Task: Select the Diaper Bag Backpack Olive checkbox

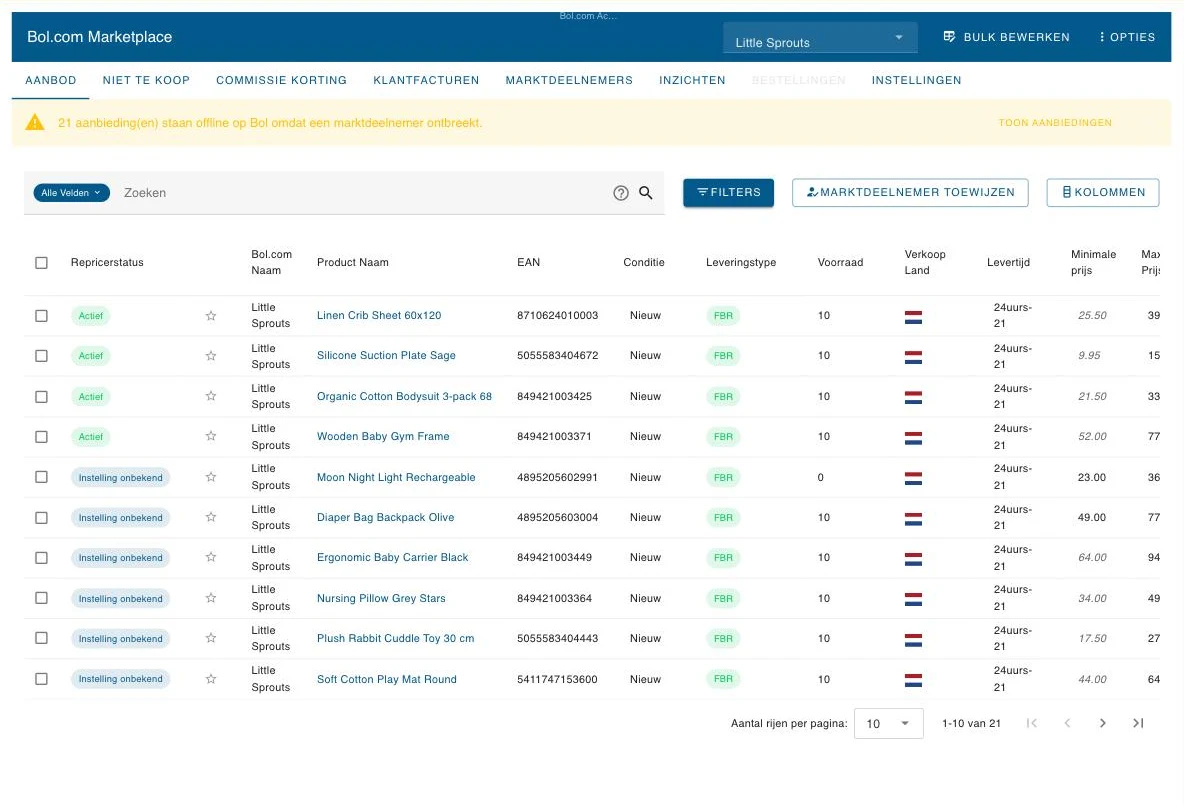Action: point(42,518)
